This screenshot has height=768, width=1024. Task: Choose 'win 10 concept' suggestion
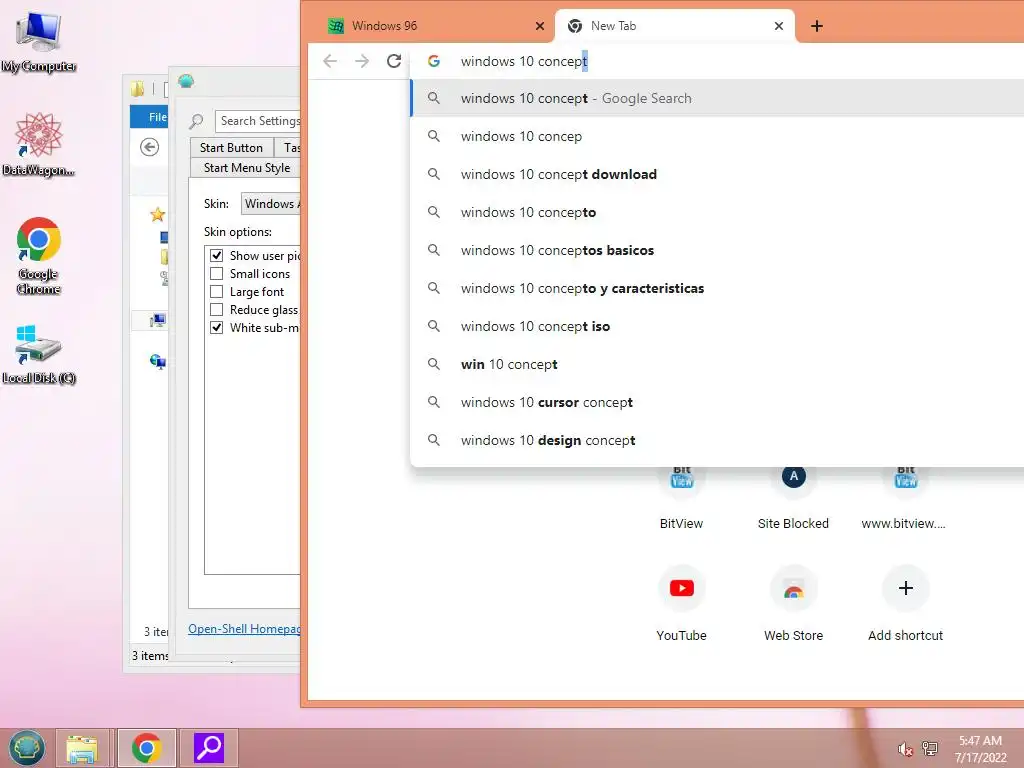(716, 364)
